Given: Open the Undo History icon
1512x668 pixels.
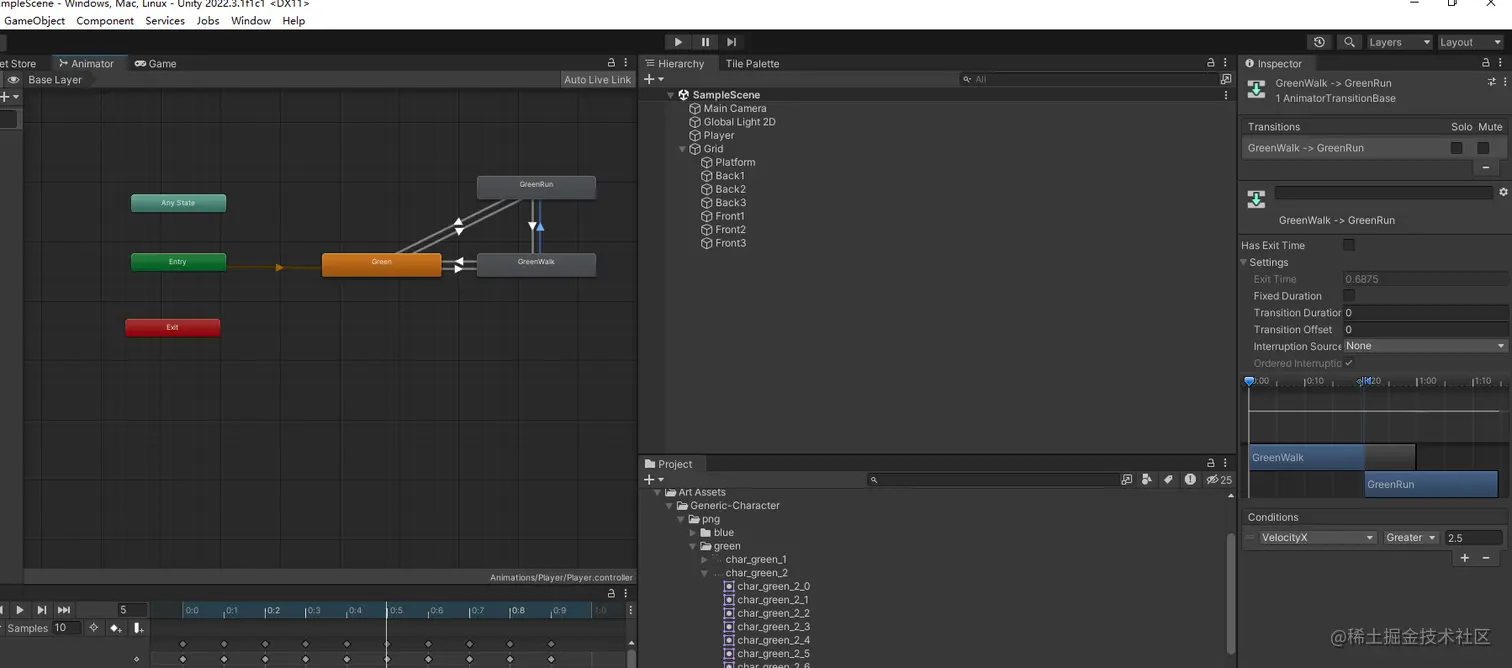Looking at the screenshot, I should tap(1319, 42).
